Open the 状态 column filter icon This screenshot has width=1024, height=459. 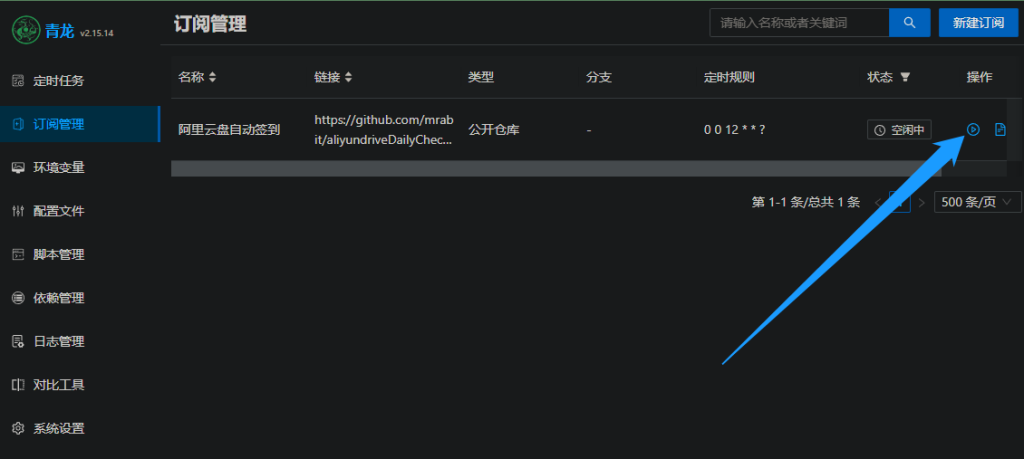(904, 78)
